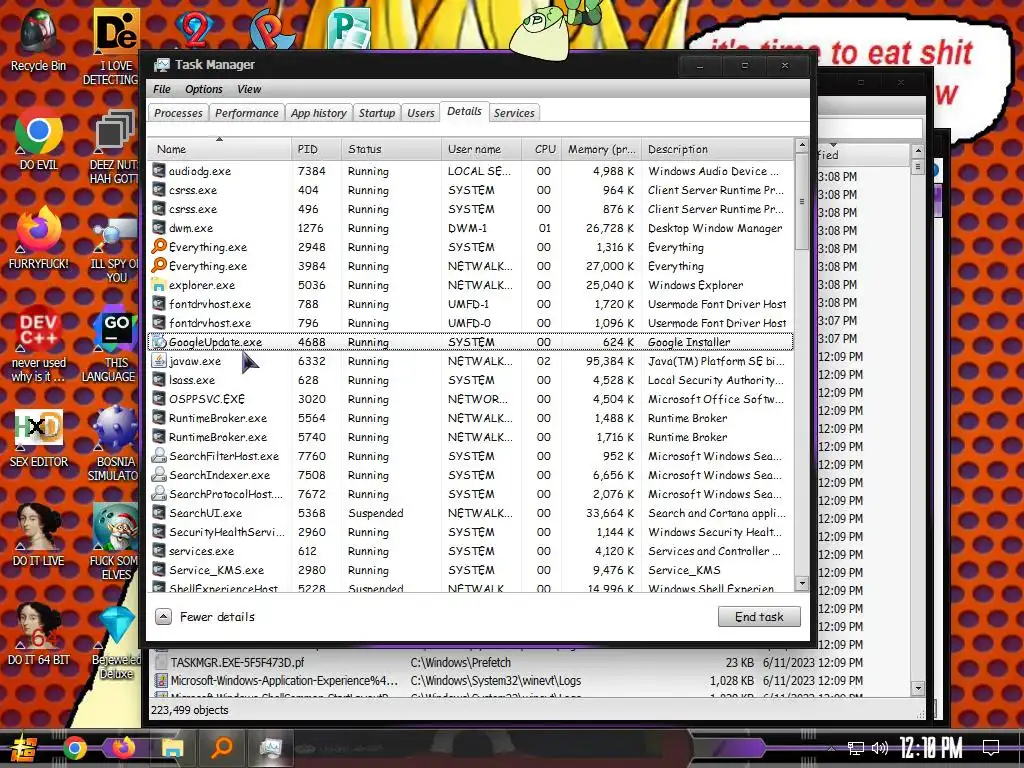The width and height of the screenshot is (1024, 768).
Task: Sort processes by the CPU column header
Action: pos(542,149)
